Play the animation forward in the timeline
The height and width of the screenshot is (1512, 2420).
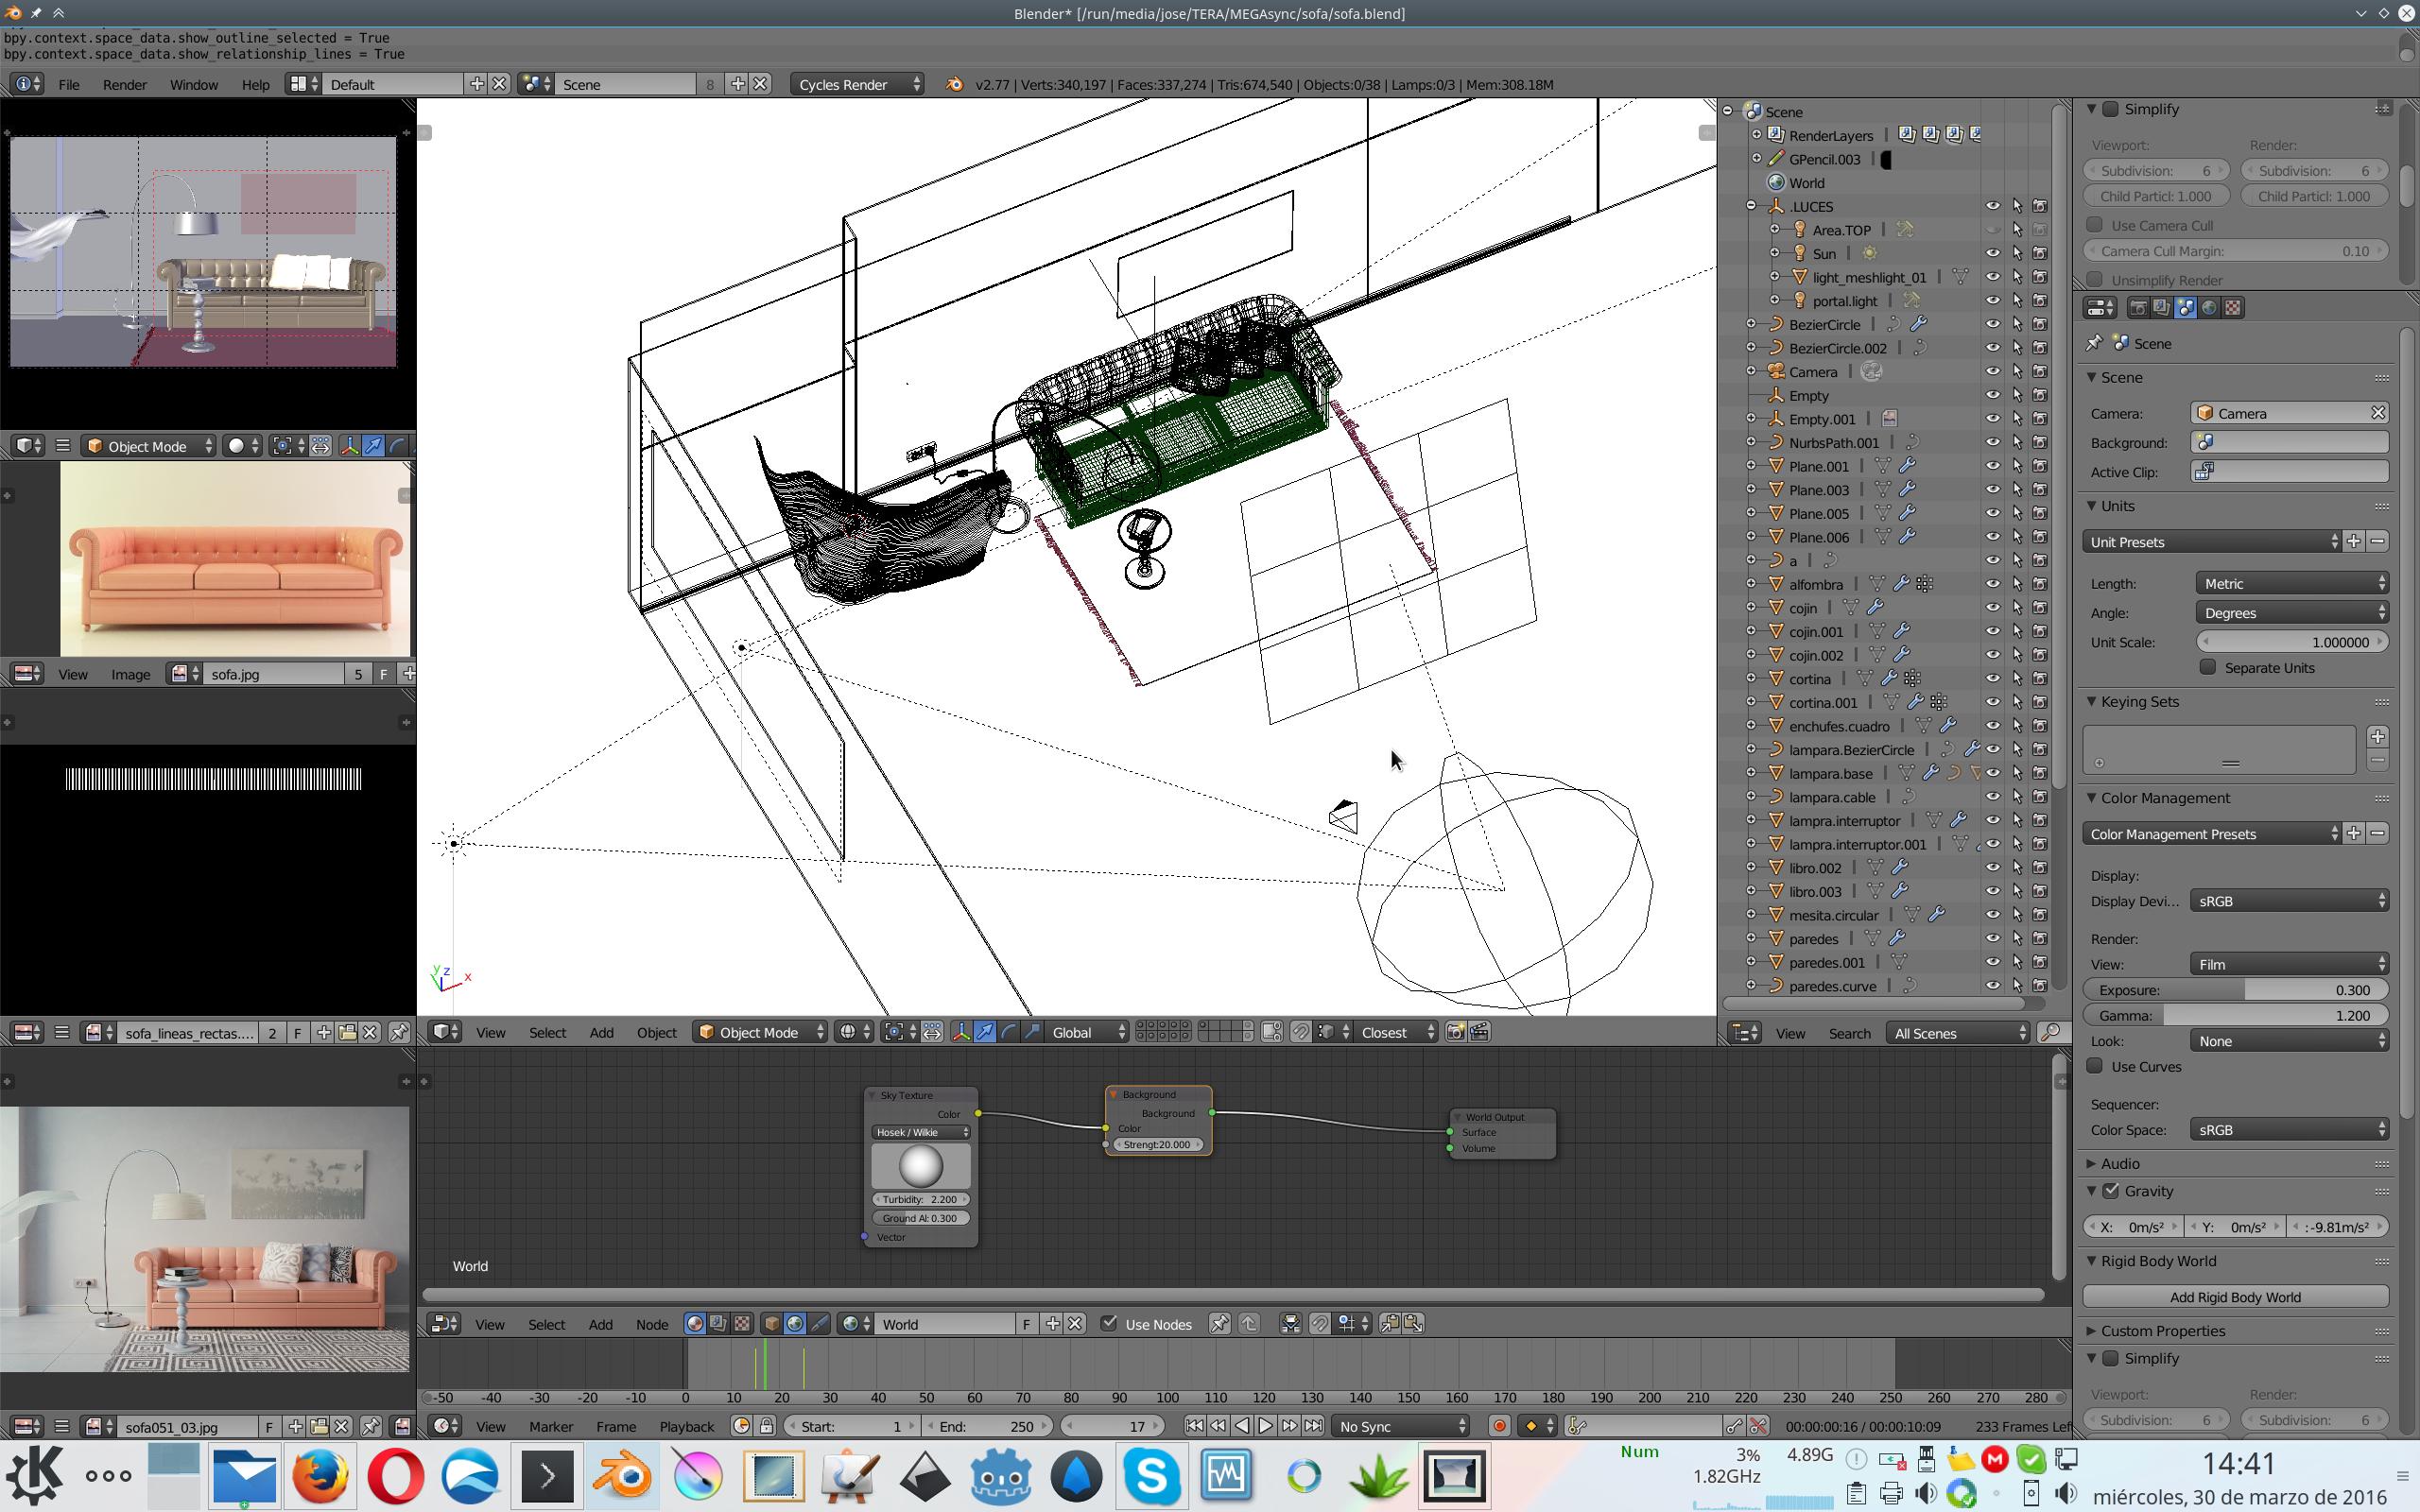pos(1266,1426)
